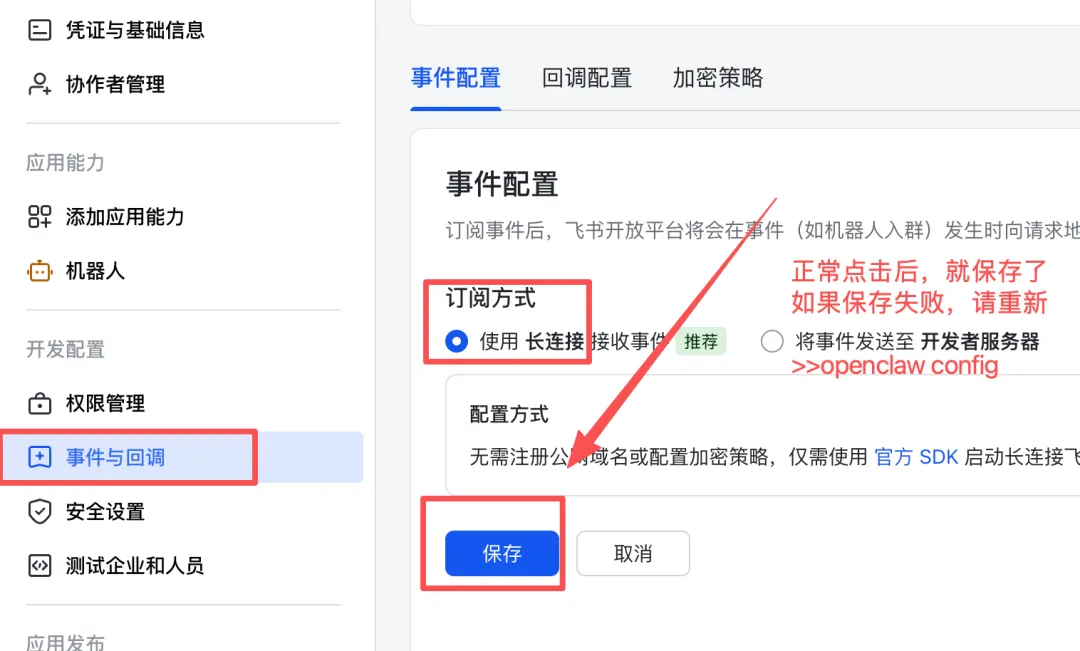The width and height of the screenshot is (1080, 651).
Task: Go to 安全设置 in the sidebar
Action: [105, 511]
